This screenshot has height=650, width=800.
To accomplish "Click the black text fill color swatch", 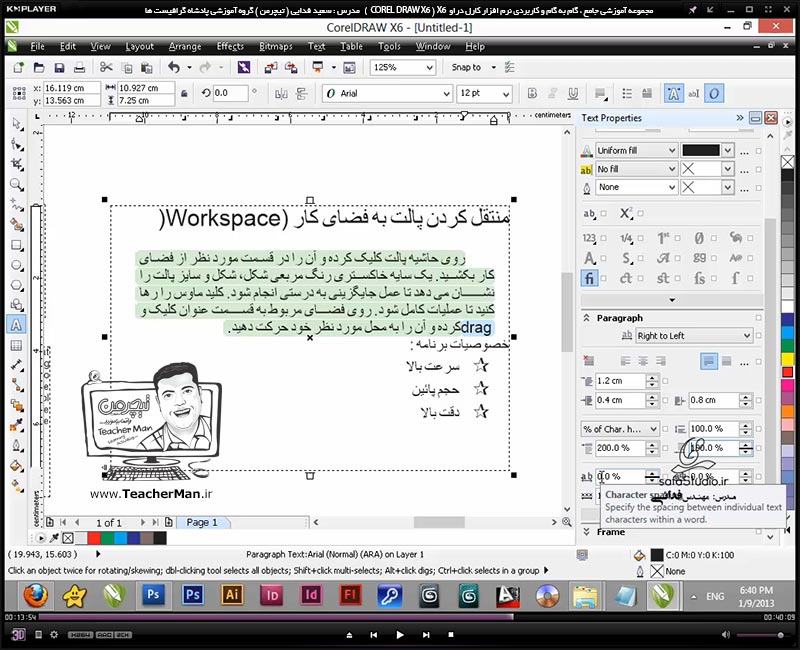I will click(x=701, y=151).
